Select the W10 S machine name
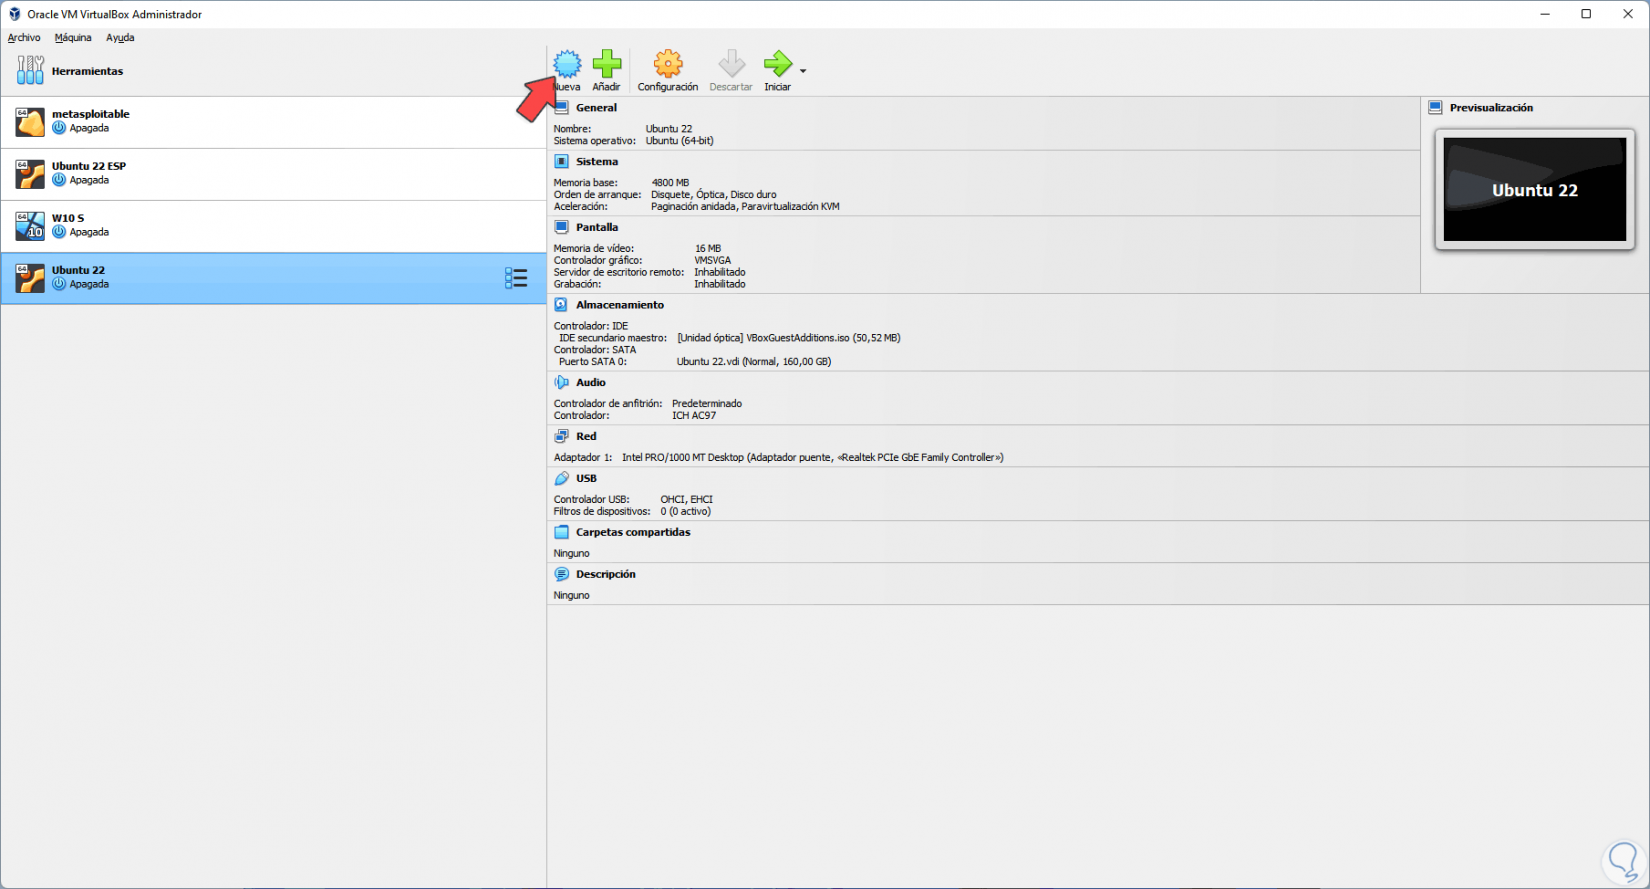 68,218
